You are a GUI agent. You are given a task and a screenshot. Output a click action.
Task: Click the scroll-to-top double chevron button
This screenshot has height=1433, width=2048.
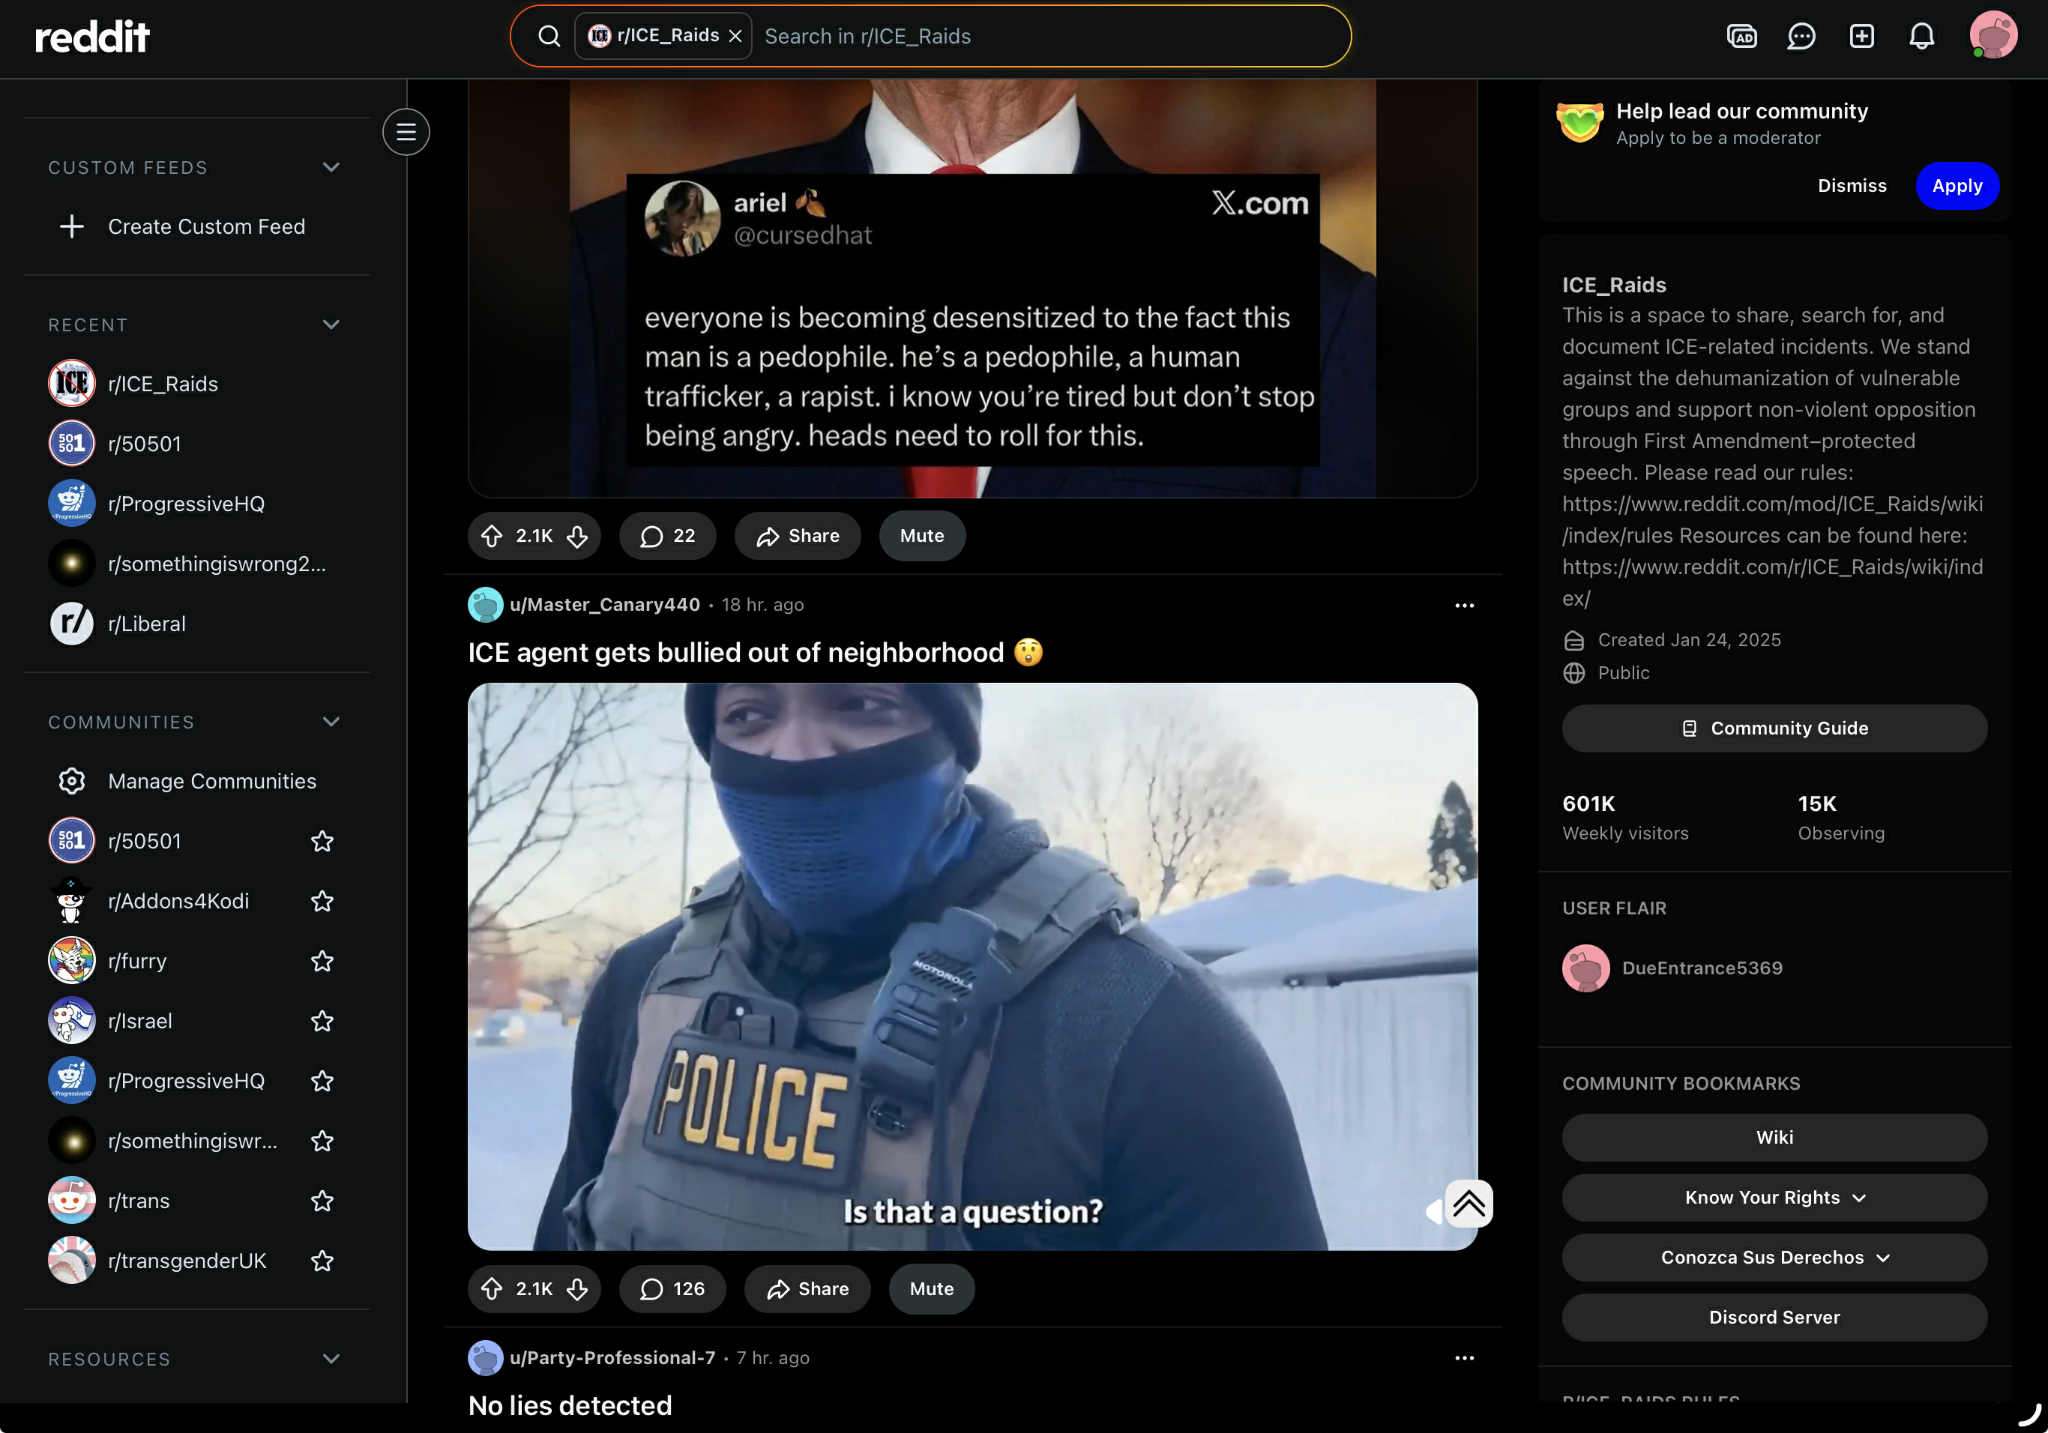[1468, 1204]
